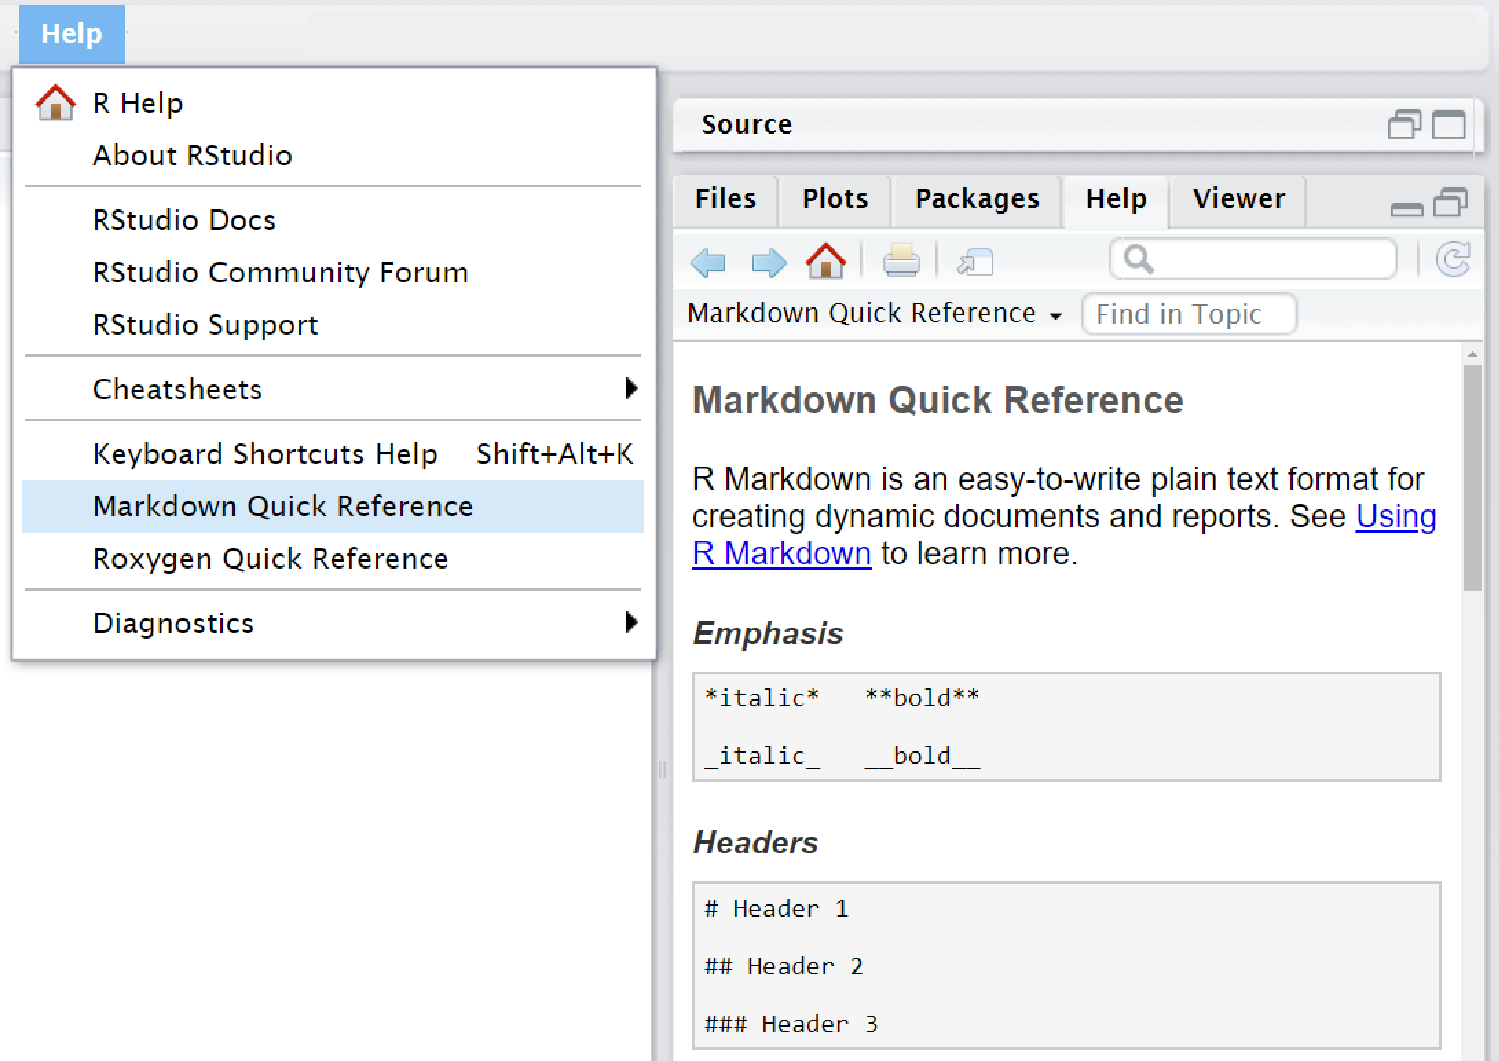1499x1061 pixels.
Task: Switch to the Packages tab
Action: coord(977,199)
